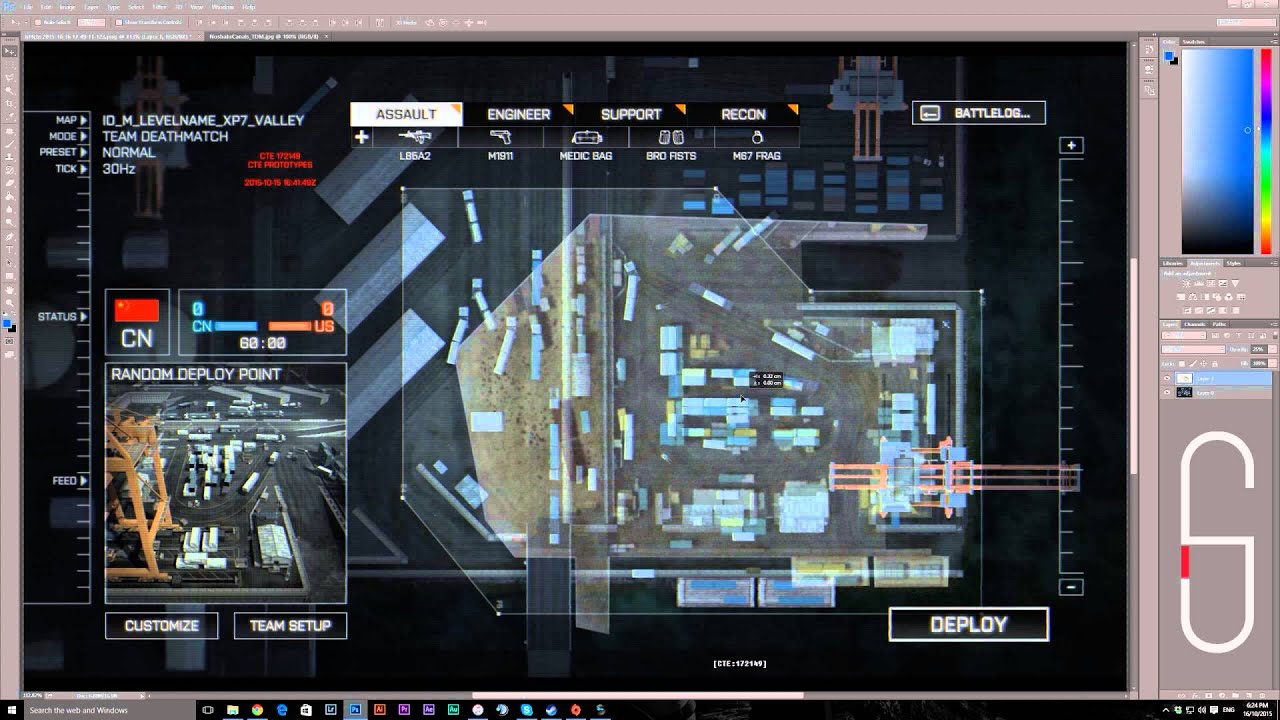
Task: Select the Layer 1 thumbnail
Action: [1184, 378]
